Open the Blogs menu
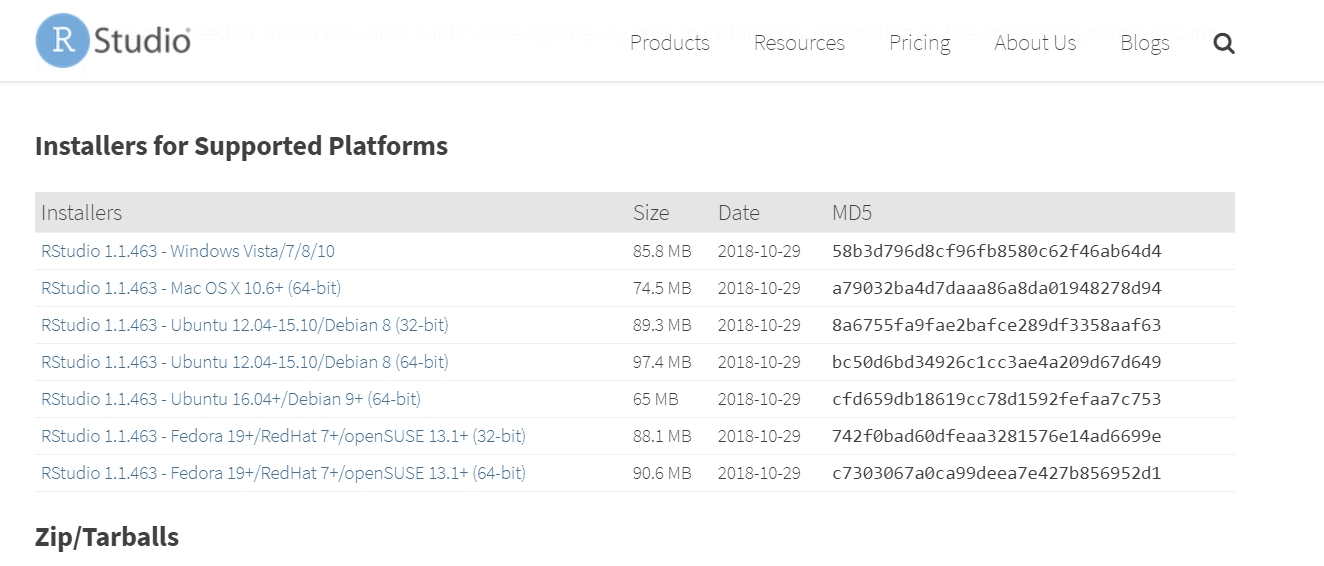 click(x=1145, y=43)
